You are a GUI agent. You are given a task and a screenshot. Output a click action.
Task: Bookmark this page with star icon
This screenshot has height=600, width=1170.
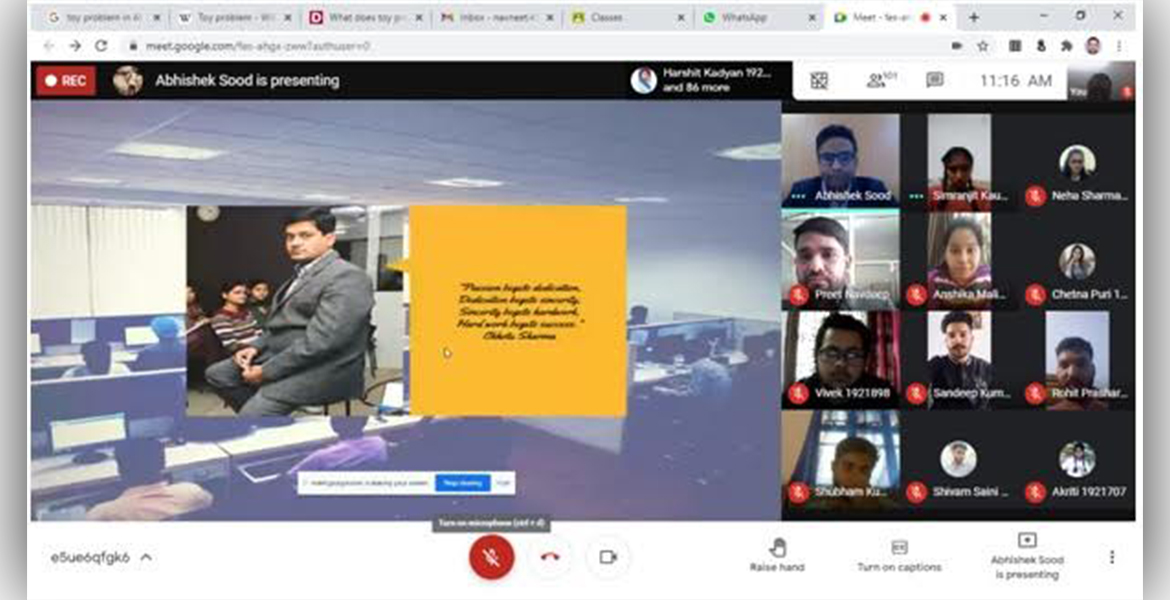[983, 46]
